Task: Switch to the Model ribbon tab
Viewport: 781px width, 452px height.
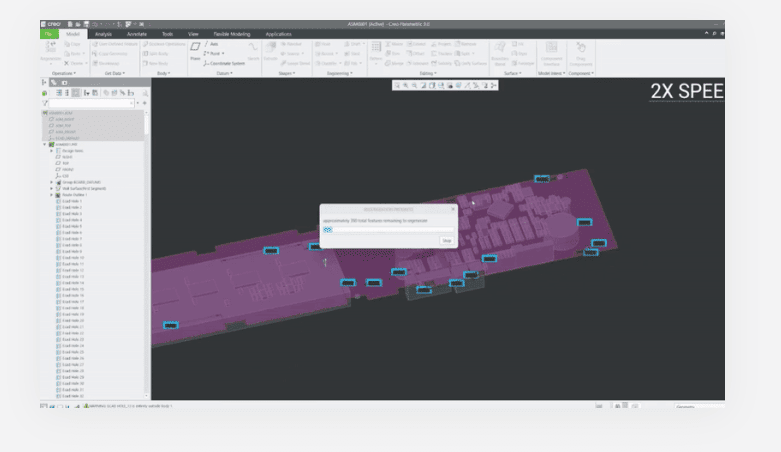Action: tap(73, 34)
